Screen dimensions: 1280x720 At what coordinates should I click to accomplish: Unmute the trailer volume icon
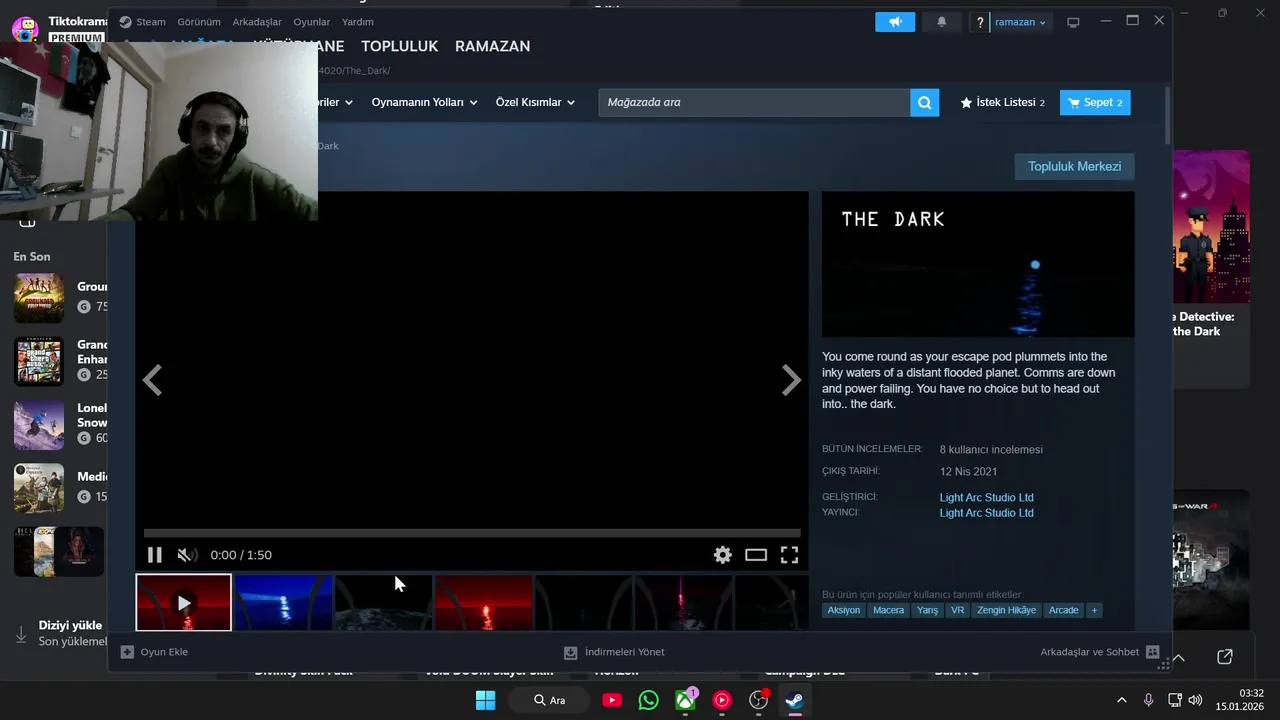pyautogui.click(x=186, y=555)
